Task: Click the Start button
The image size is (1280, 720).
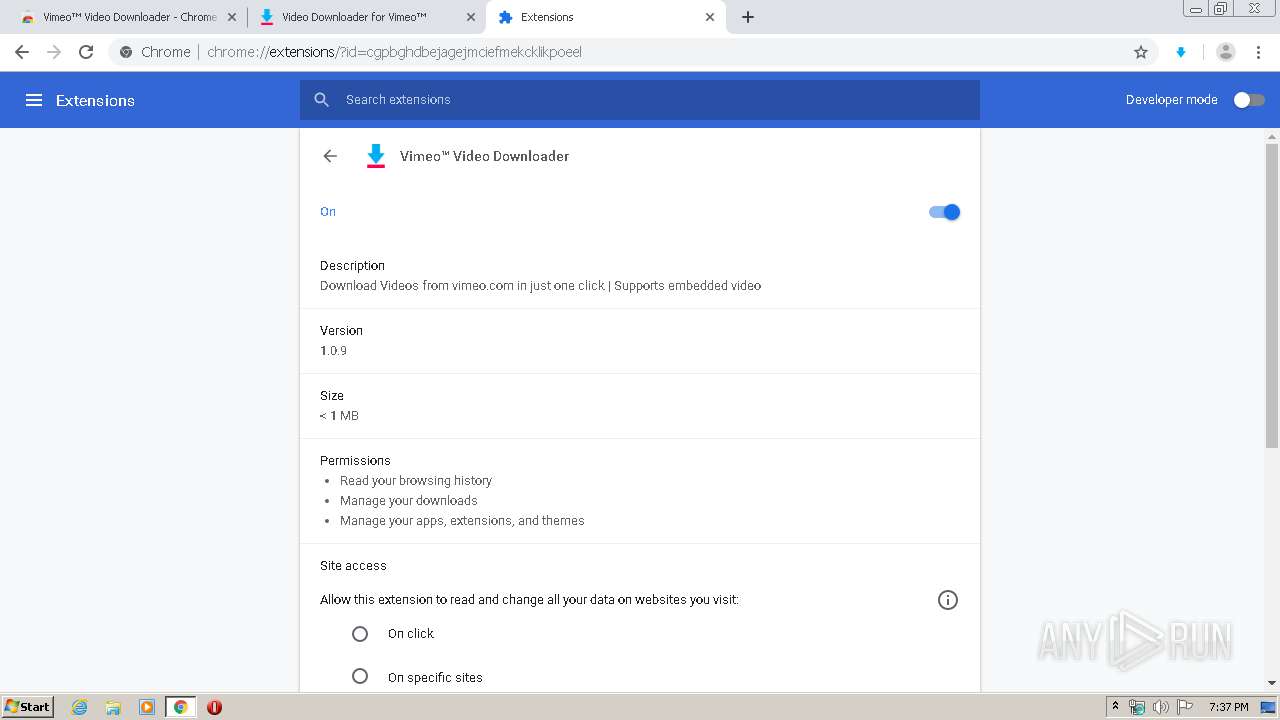Action: click(28, 707)
